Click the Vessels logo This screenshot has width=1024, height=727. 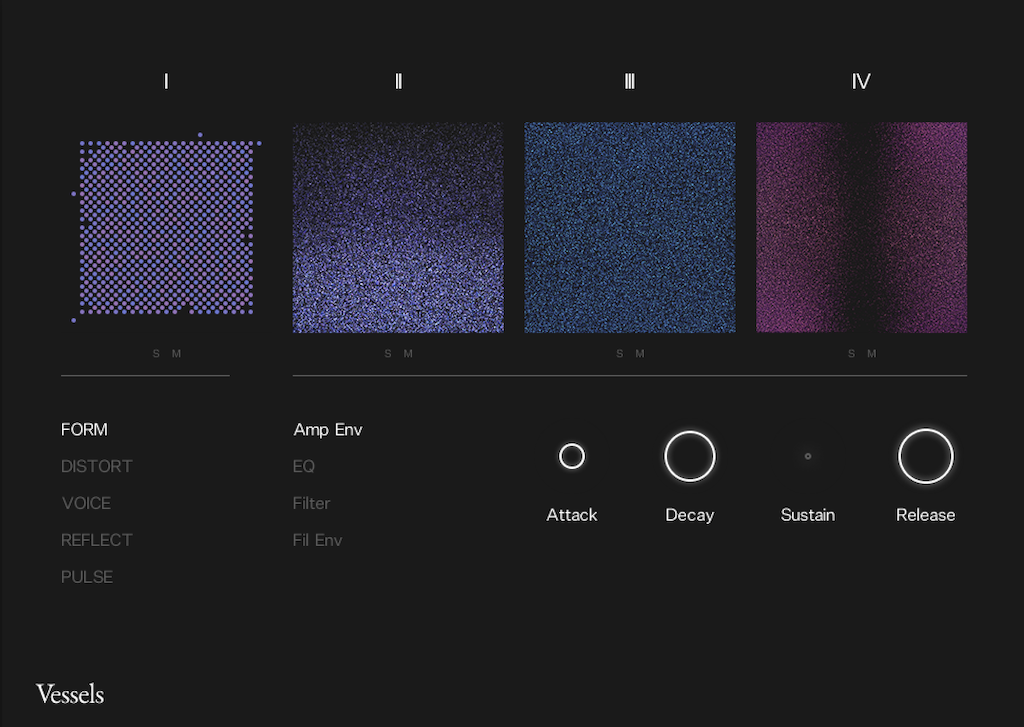pos(70,694)
